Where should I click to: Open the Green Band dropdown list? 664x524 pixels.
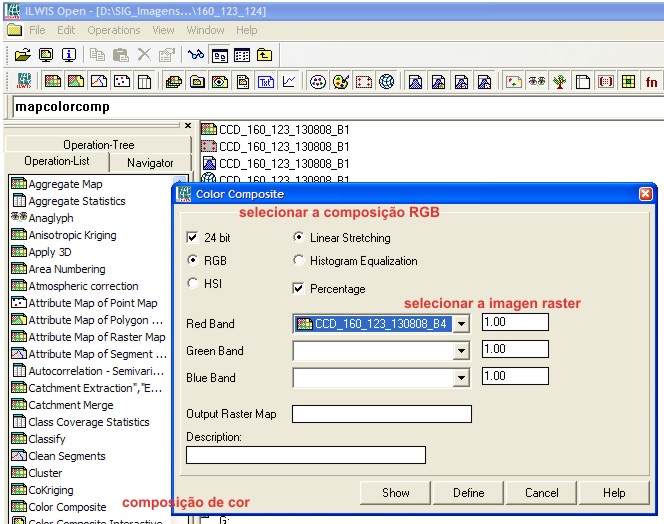pyautogui.click(x=460, y=351)
